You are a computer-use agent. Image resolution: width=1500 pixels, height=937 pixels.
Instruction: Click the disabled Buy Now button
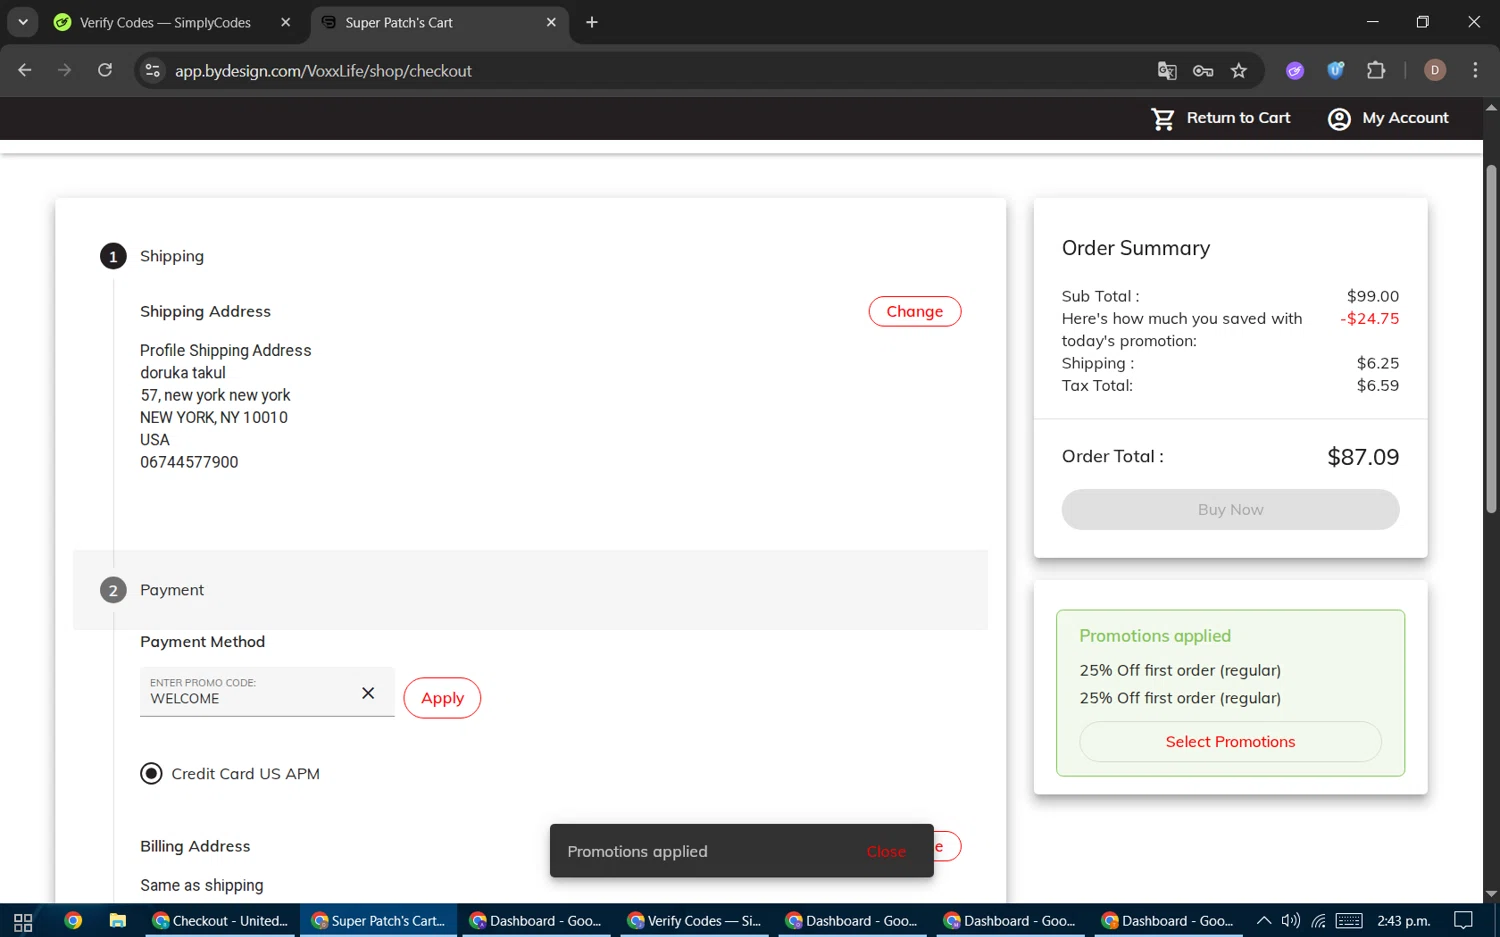pyautogui.click(x=1230, y=510)
